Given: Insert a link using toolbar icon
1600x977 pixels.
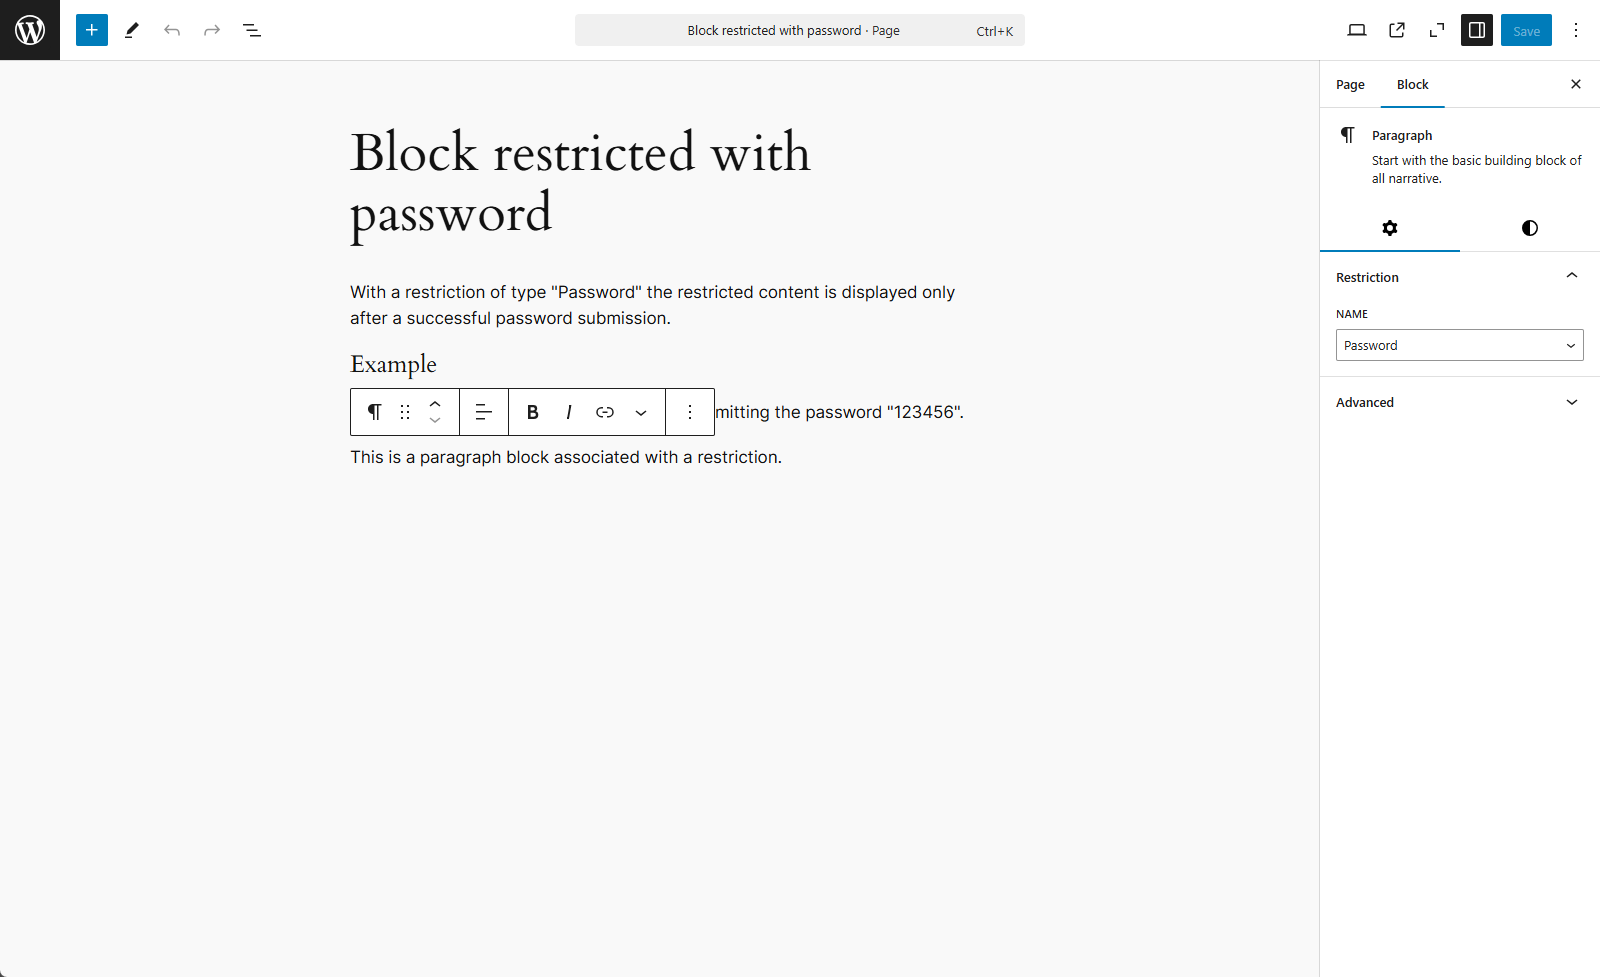Looking at the screenshot, I should coord(605,412).
